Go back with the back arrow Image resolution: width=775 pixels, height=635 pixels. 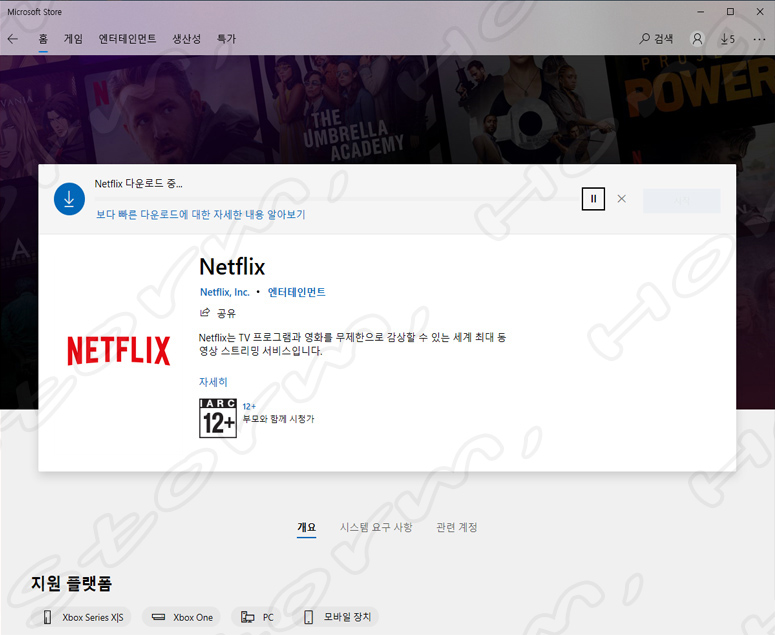tap(13, 39)
